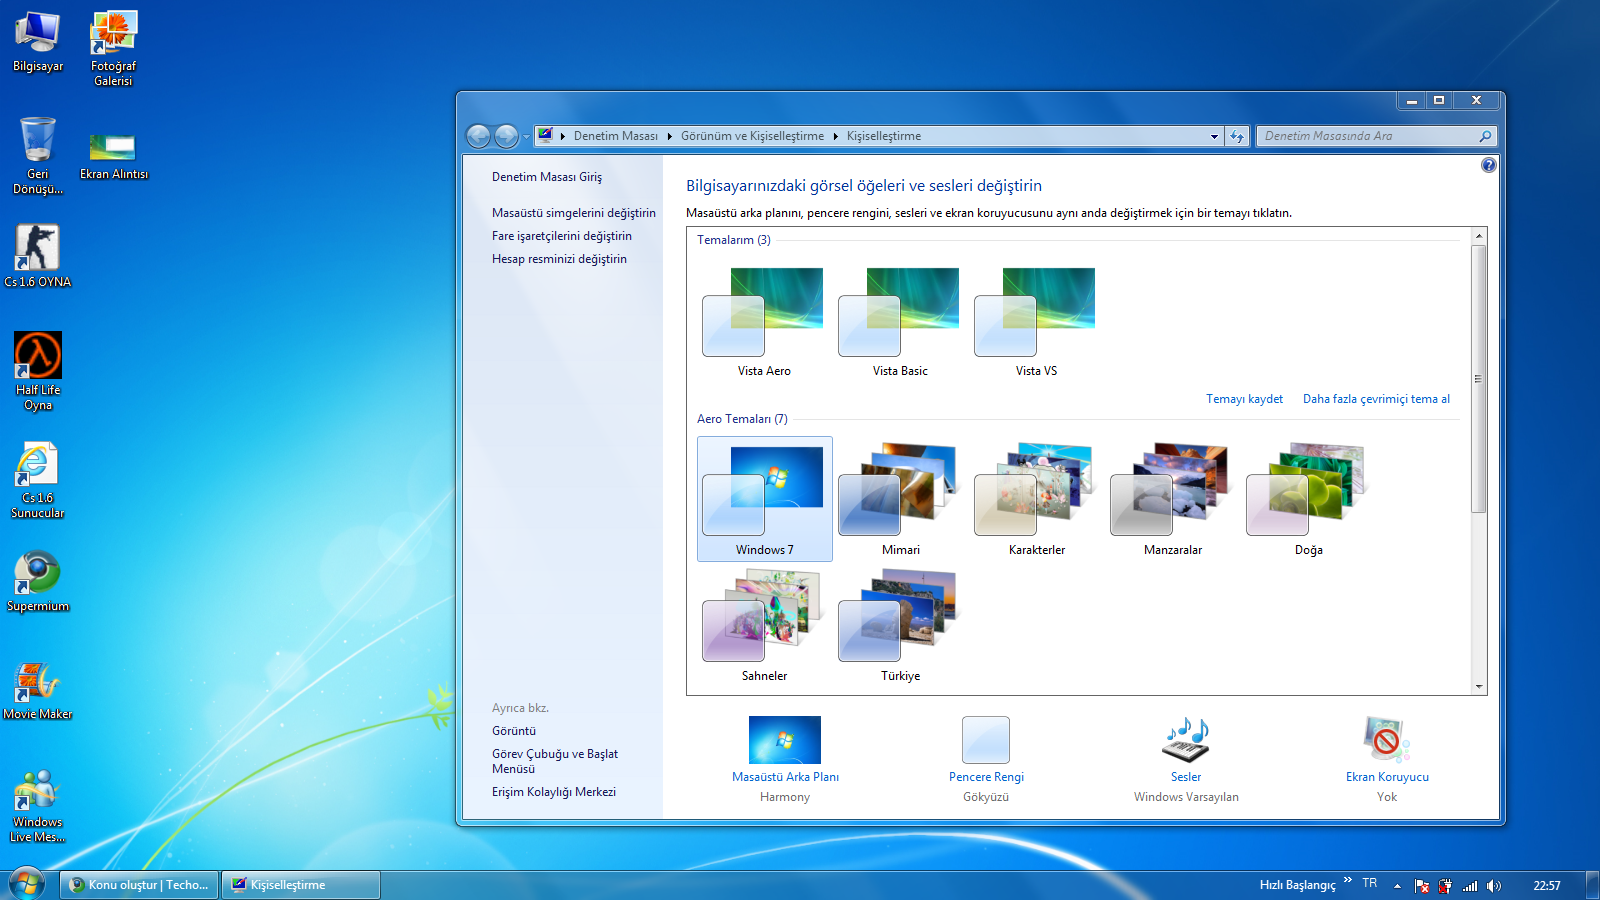Apply the Türkiye theme
This screenshot has width=1600, height=900.
901,626
